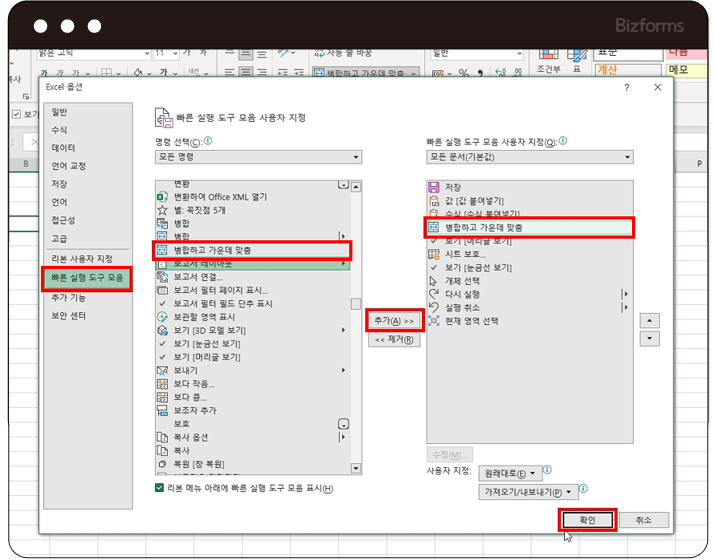Open 가져오기/내보내기 dropdown
The image size is (715, 560).
pos(528,492)
